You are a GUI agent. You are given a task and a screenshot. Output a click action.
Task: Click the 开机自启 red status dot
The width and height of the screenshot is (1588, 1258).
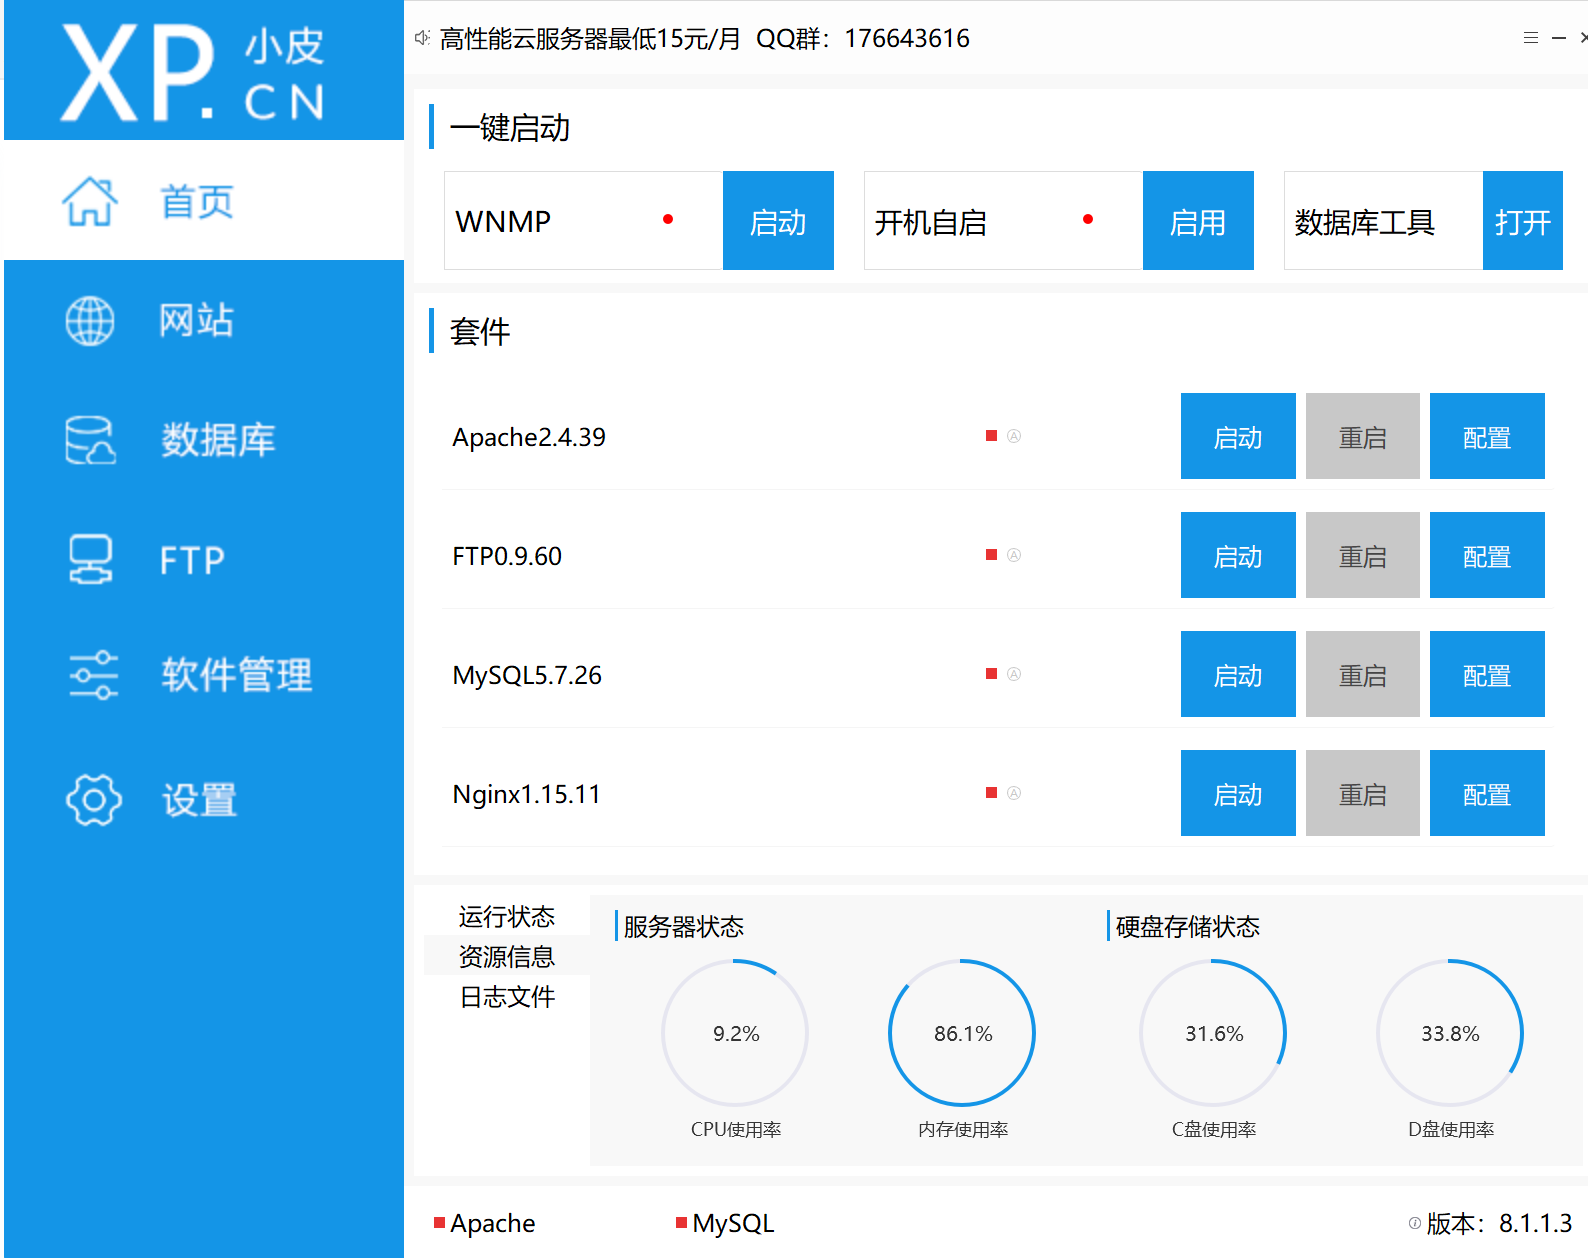[1088, 219]
